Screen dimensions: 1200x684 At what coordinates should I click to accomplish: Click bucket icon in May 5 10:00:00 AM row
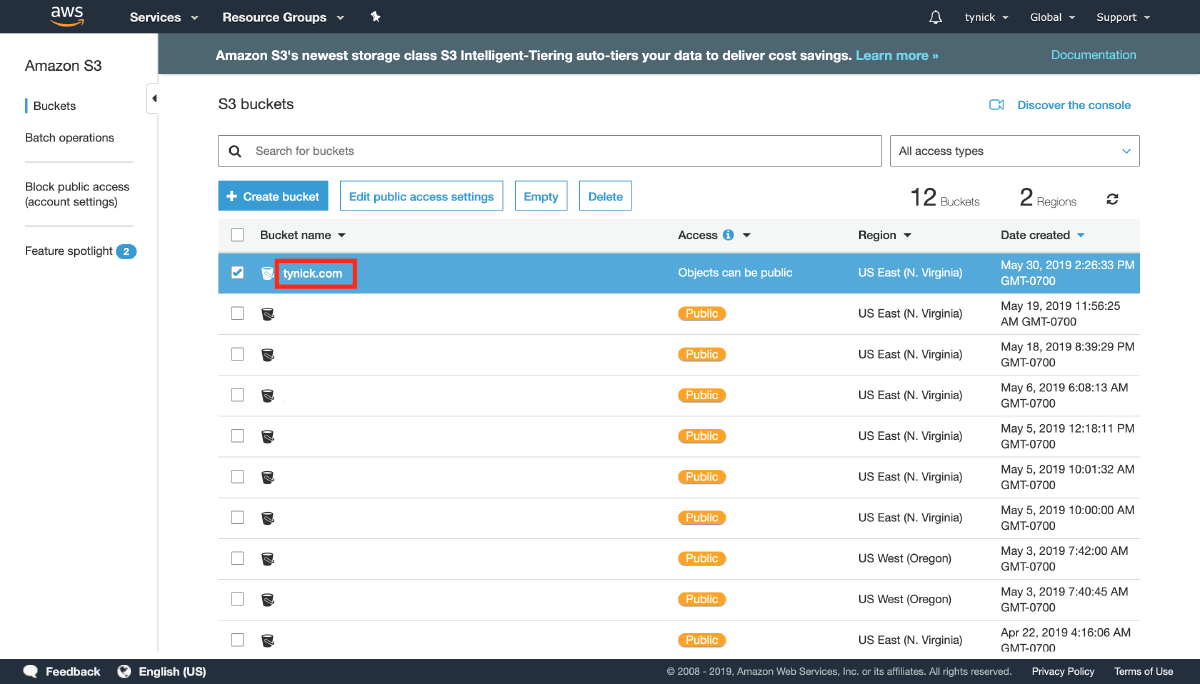[x=267, y=519]
